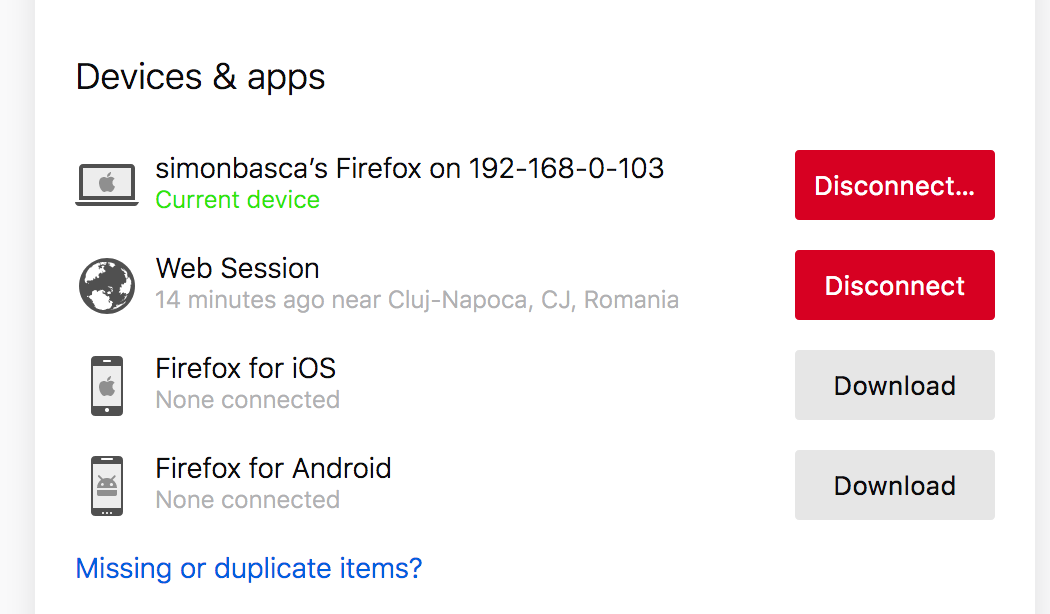
Task: Click None connected under Firefox for iOS
Action: coord(248,400)
